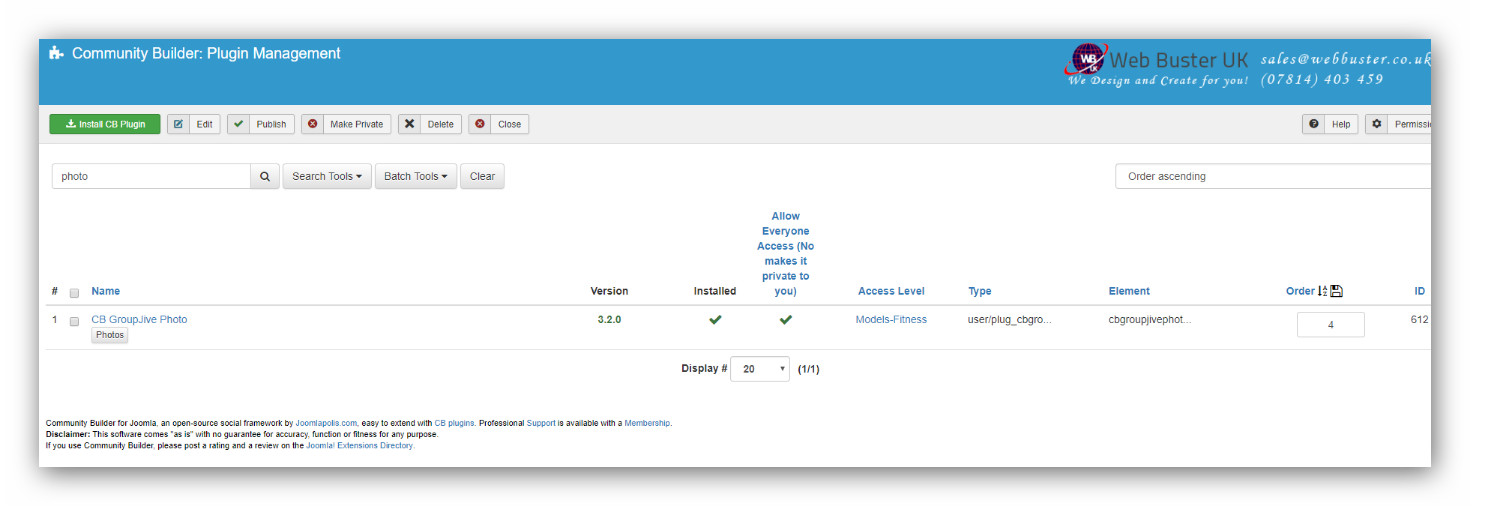The width and height of the screenshot is (1500, 505).
Task: Tick the CB GroupJive Photo row checkbox
Action: click(74, 321)
